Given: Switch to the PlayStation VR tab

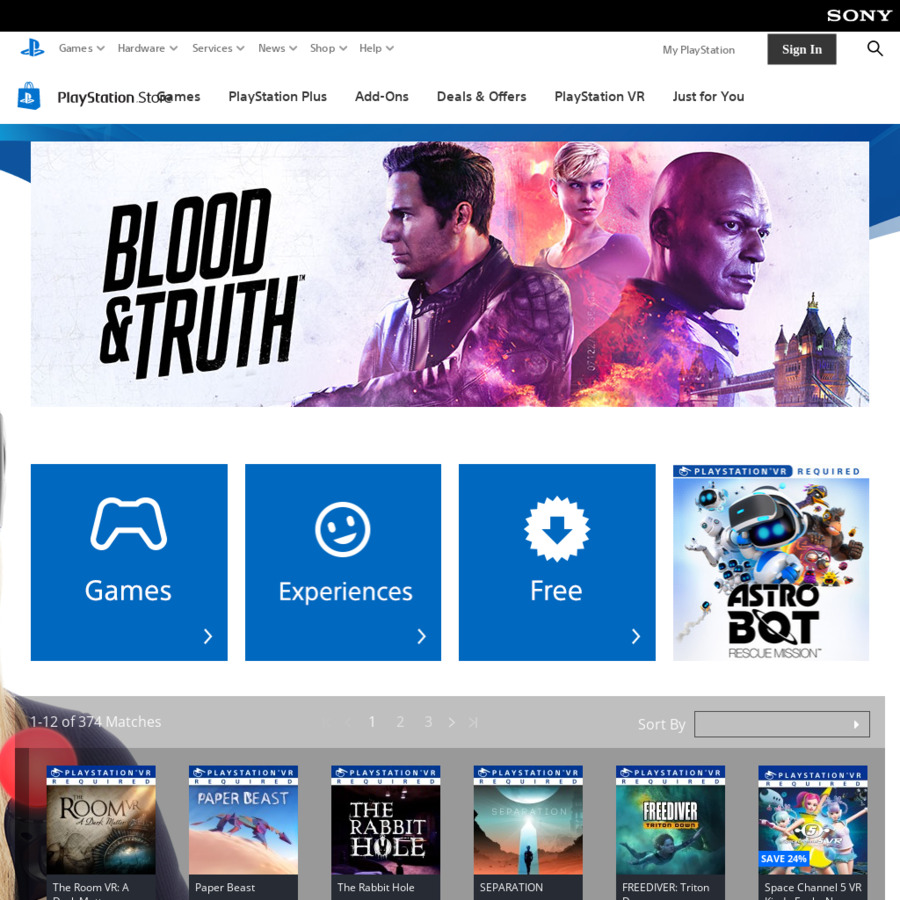Looking at the screenshot, I should point(599,96).
